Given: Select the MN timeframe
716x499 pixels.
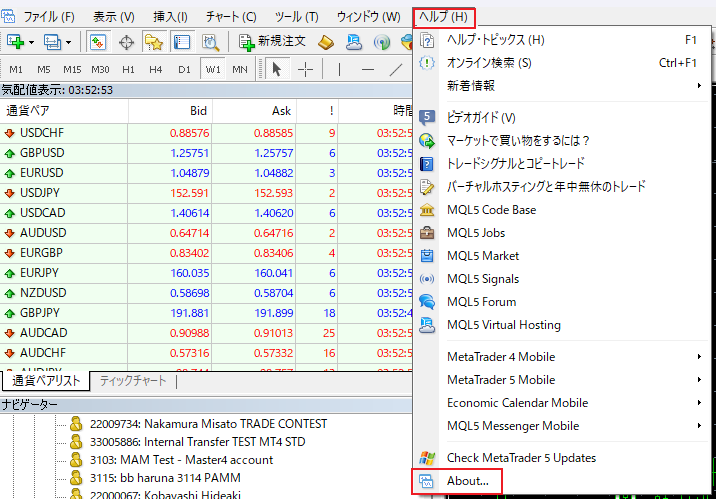Looking at the screenshot, I should [x=240, y=69].
